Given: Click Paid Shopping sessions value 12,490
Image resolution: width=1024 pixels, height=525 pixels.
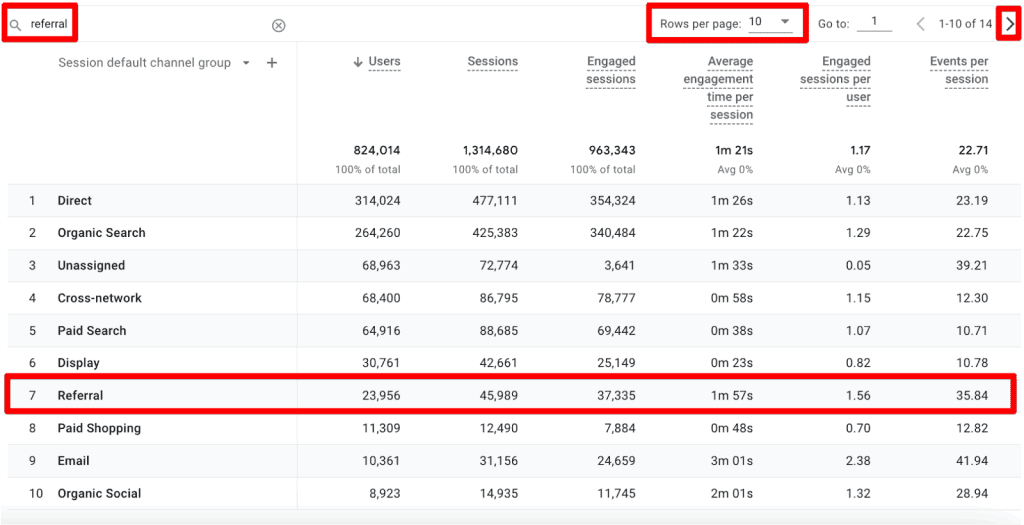Looking at the screenshot, I should coord(498,428).
